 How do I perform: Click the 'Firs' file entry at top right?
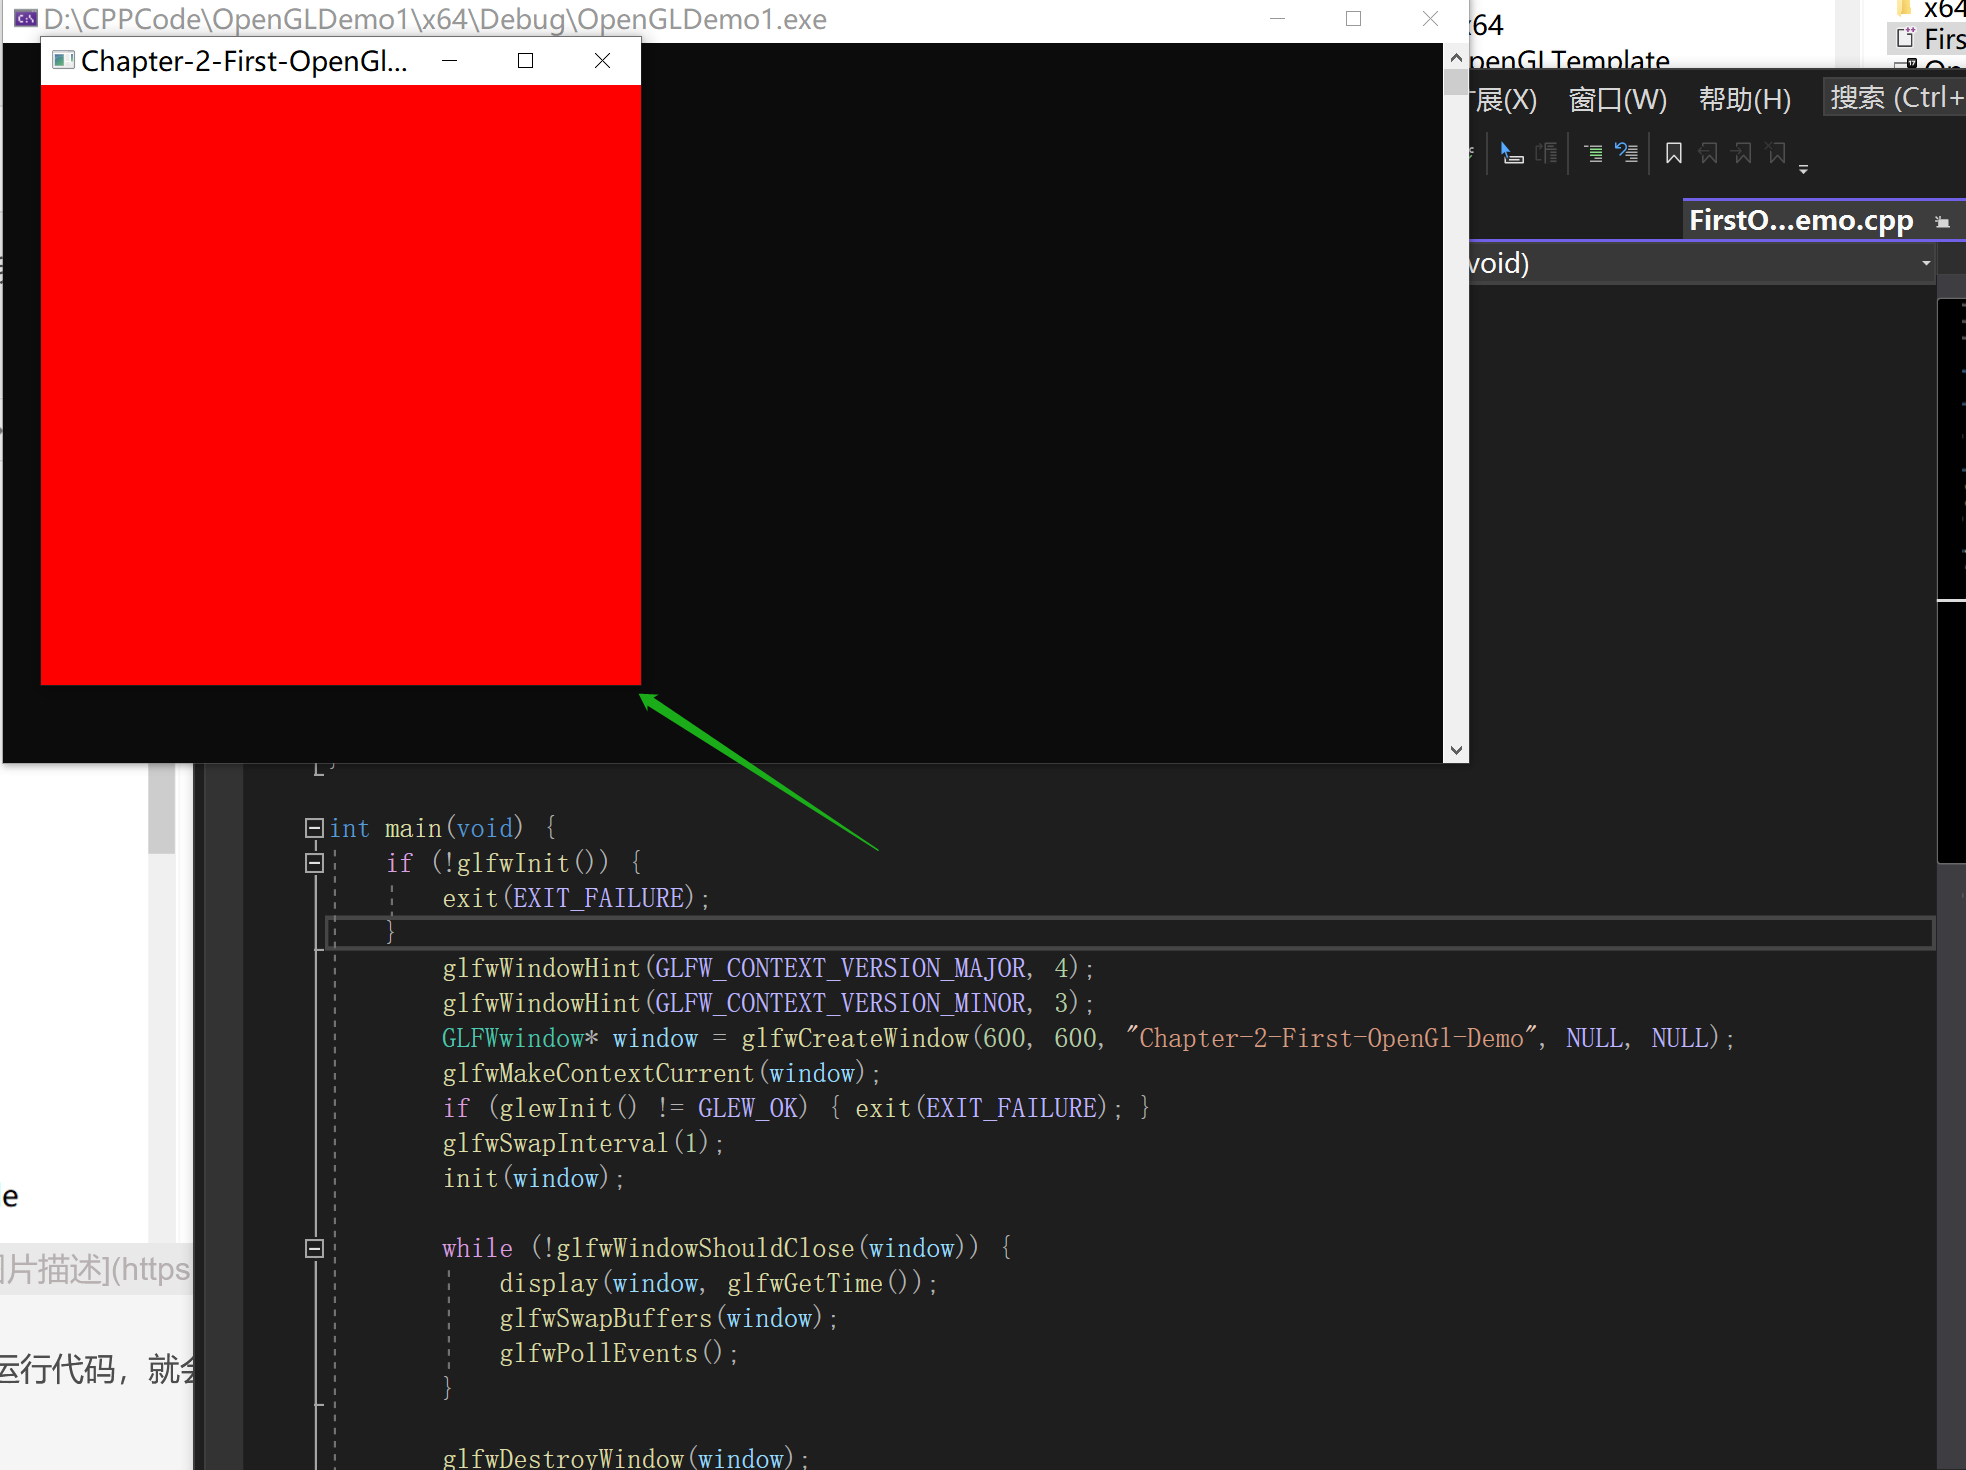pyautogui.click(x=1944, y=39)
